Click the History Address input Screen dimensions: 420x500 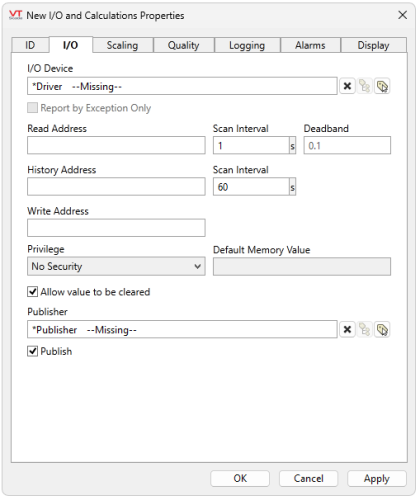(x=116, y=186)
